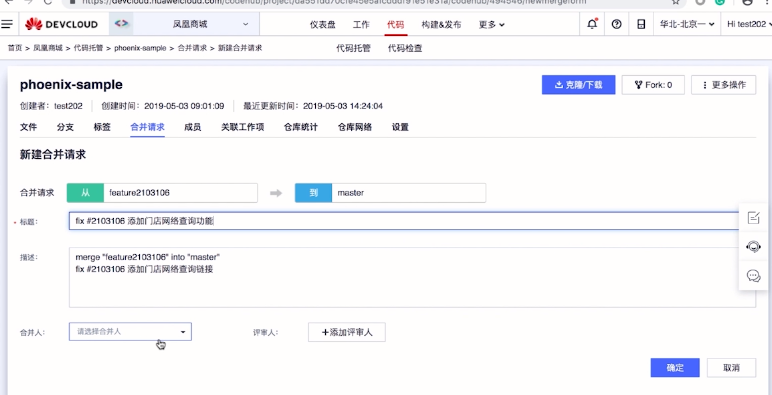Click 凤凰商城 in the breadcrumb
This screenshot has height=395, width=772.
(x=48, y=48)
